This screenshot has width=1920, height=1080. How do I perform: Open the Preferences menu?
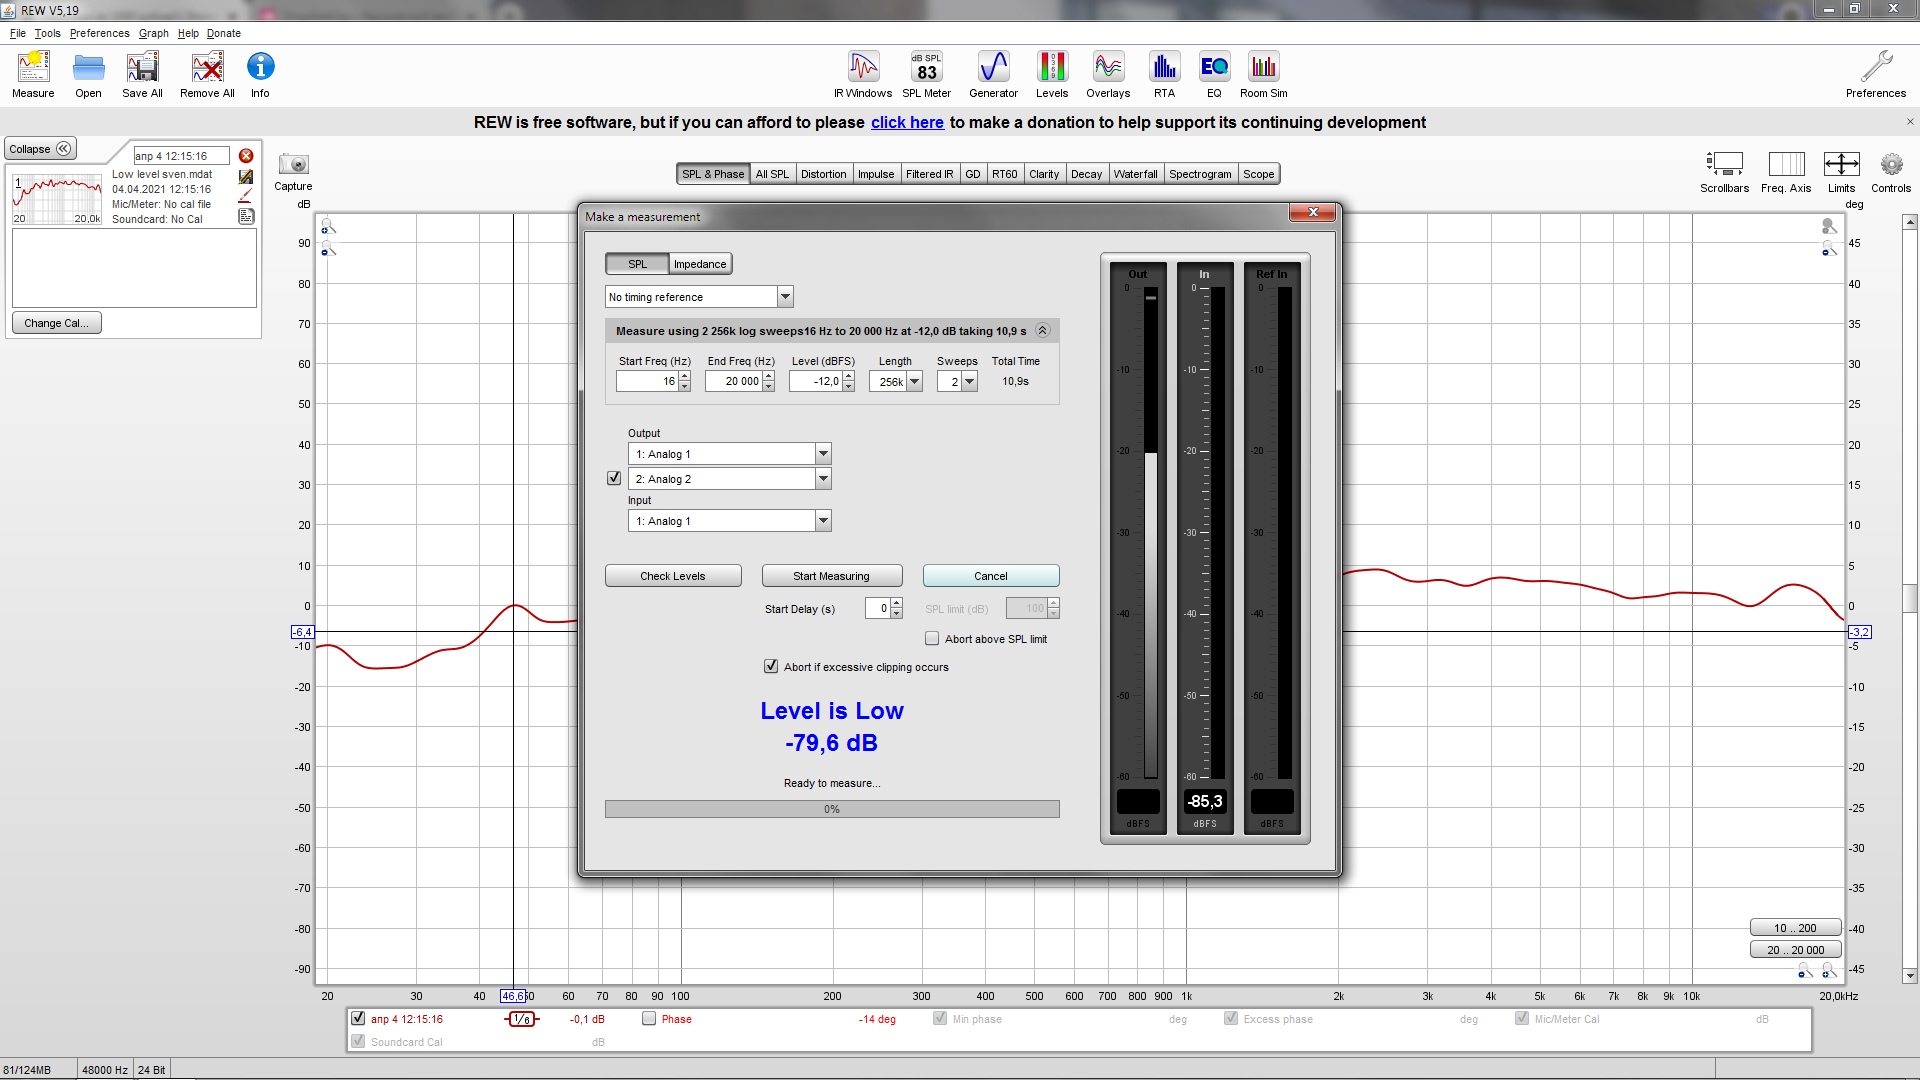click(99, 33)
